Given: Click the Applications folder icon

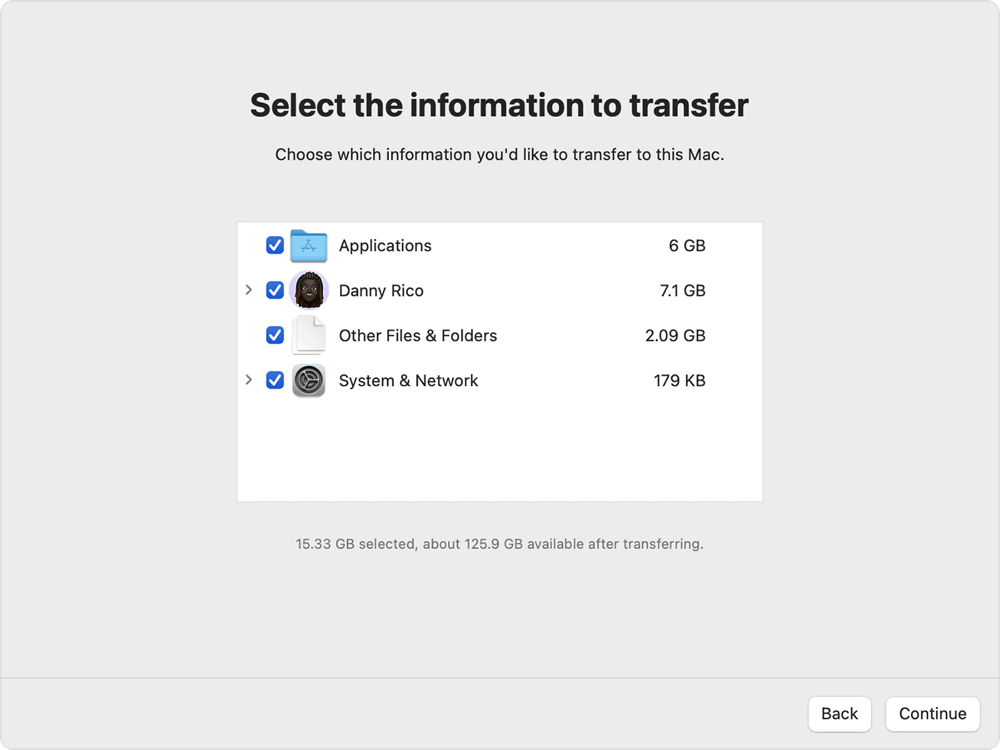Looking at the screenshot, I should [x=308, y=245].
